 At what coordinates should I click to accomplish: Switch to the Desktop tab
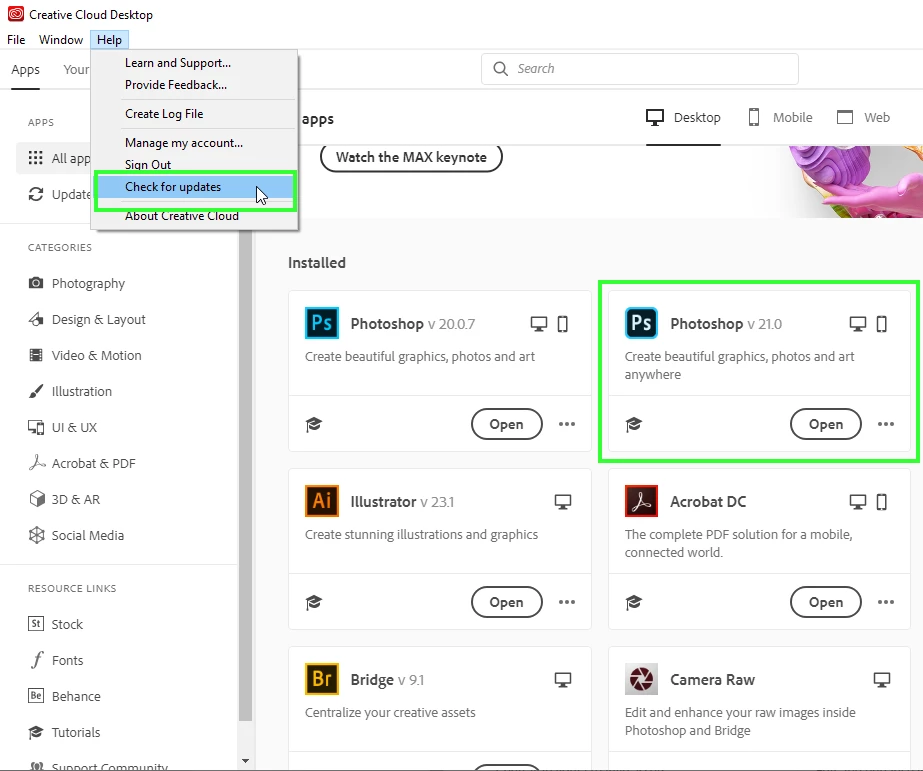pyautogui.click(x=683, y=118)
